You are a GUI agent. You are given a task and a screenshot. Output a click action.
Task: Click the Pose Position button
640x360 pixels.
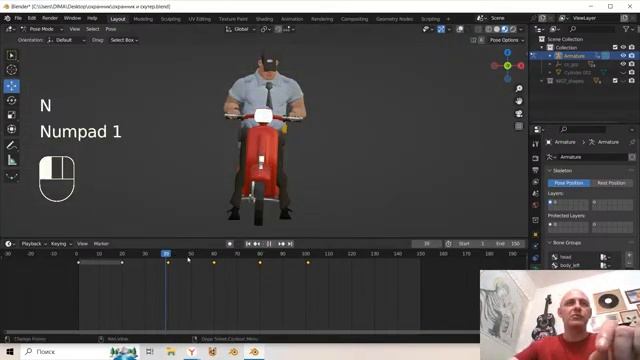[x=569, y=183]
